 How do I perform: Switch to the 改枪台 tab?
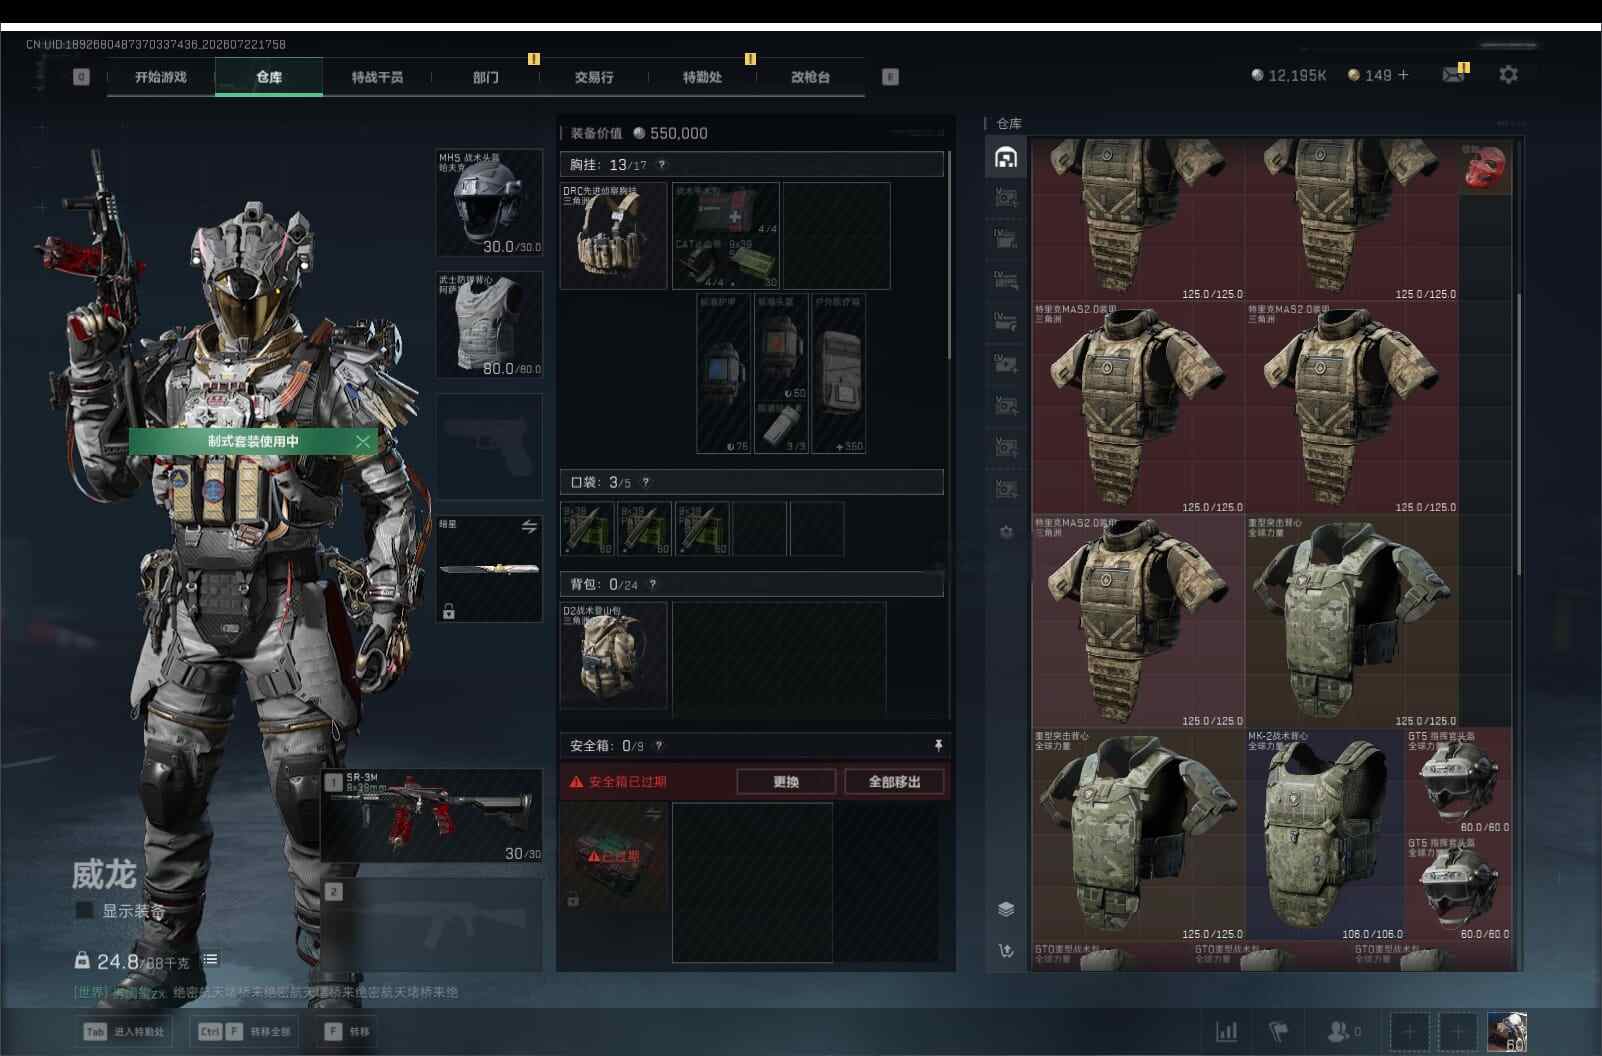pos(810,77)
